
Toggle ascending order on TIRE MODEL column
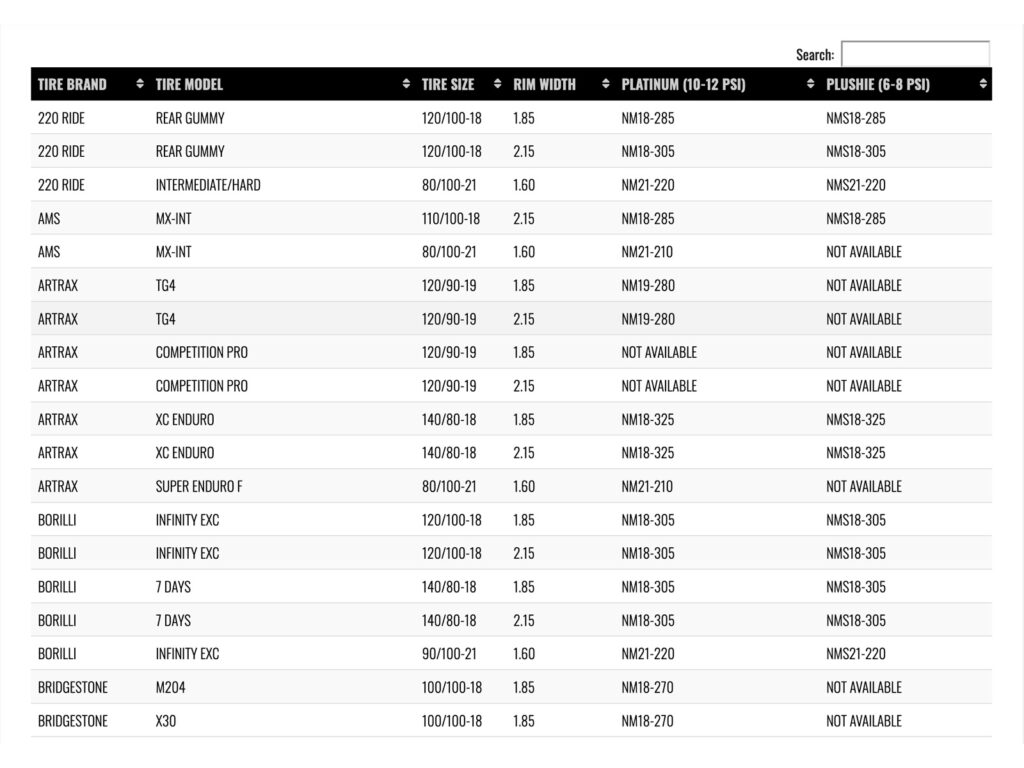coord(404,85)
